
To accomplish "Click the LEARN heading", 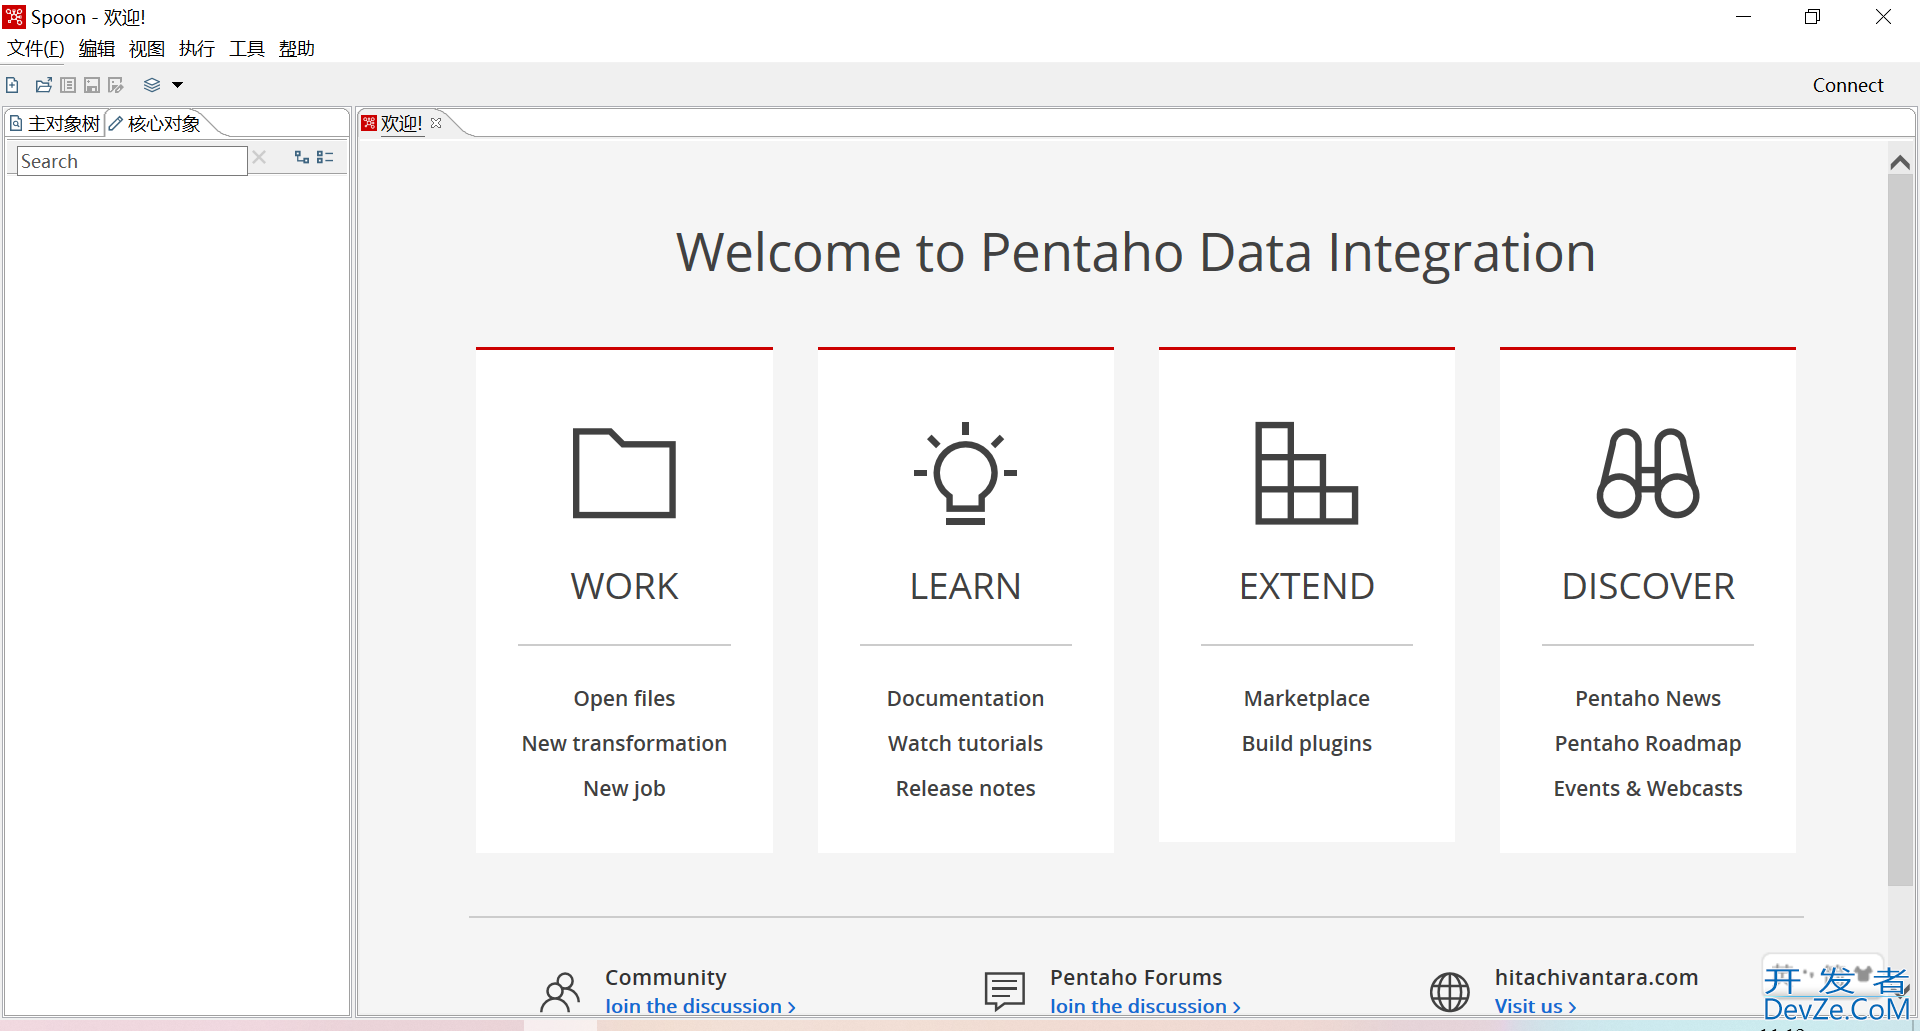I will pos(965,586).
